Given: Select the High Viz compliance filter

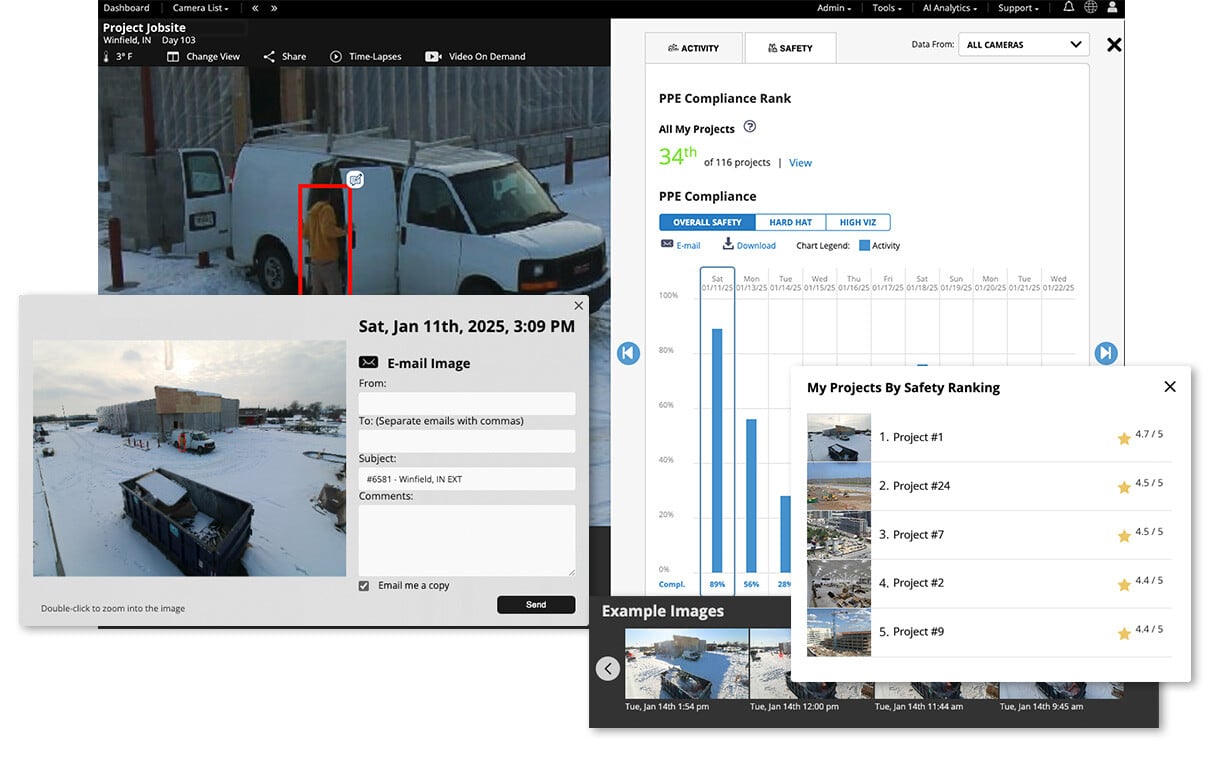Looking at the screenshot, I should click(x=858, y=222).
